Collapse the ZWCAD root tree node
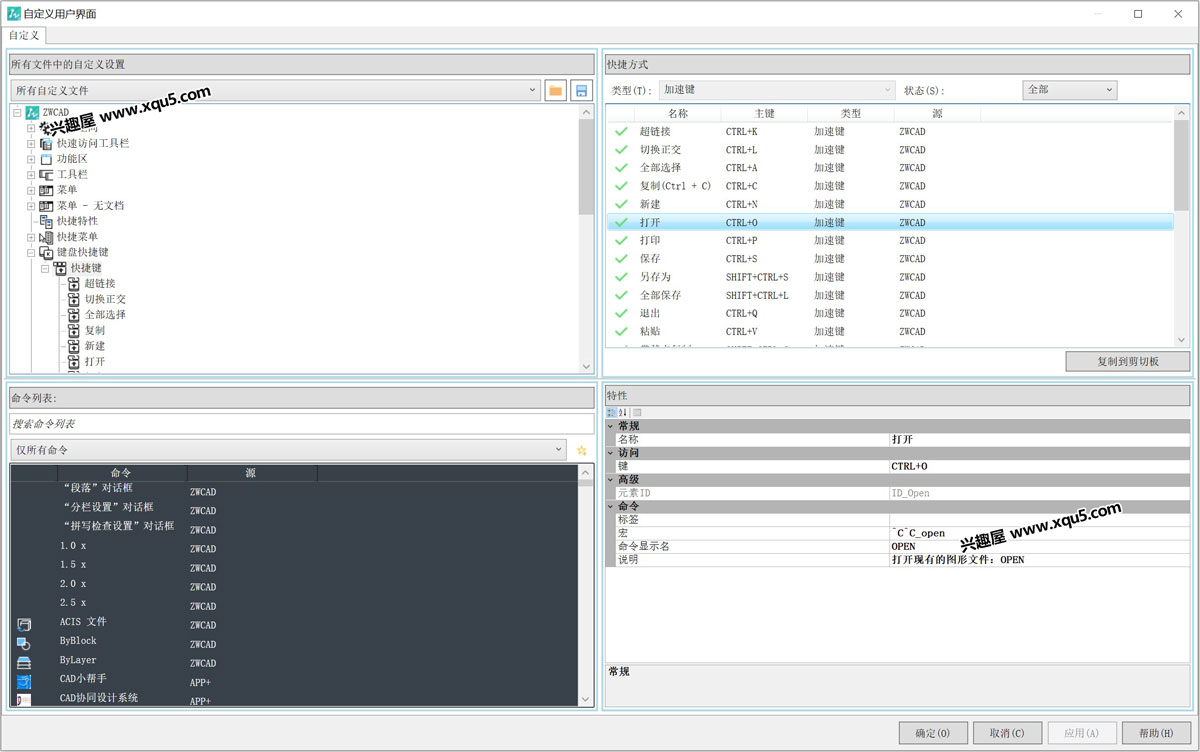Screen dimensions: 1200x752 point(17,113)
